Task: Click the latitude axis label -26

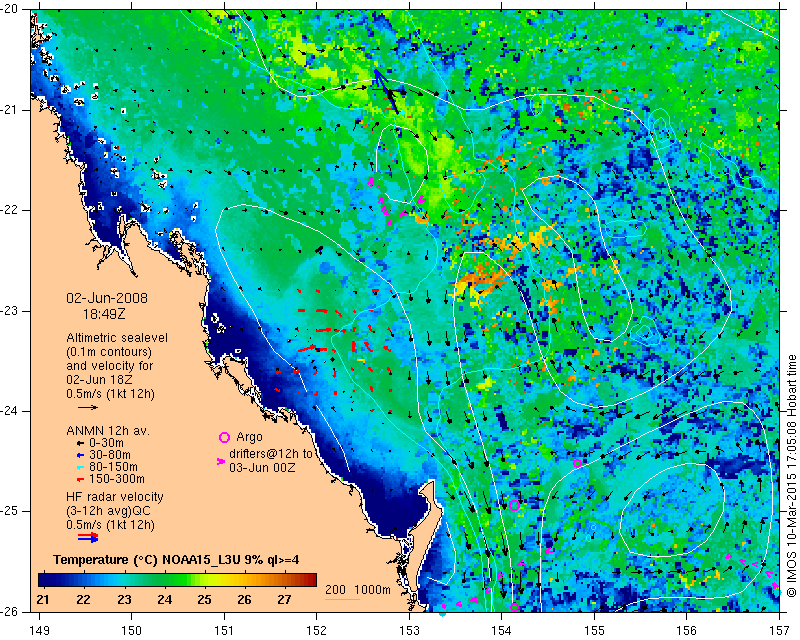Action: click(10, 611)
